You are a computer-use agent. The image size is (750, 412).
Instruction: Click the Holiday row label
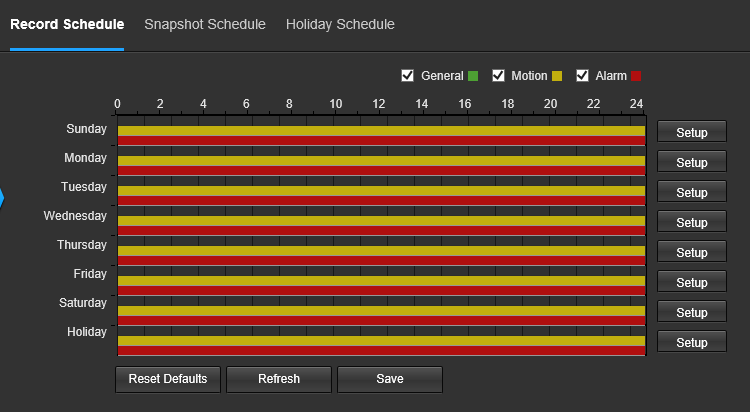coord(87,332)
